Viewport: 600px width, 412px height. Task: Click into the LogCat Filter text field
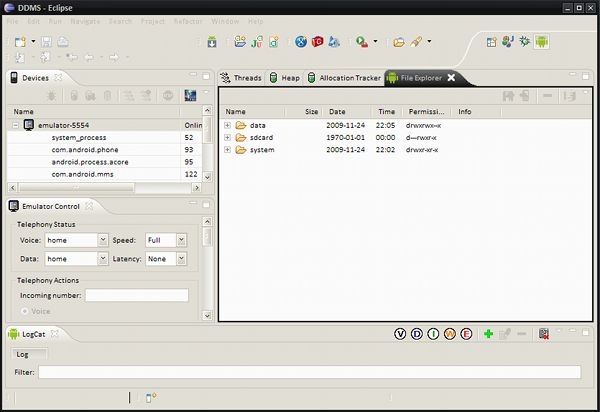click(x=309, y=372)
